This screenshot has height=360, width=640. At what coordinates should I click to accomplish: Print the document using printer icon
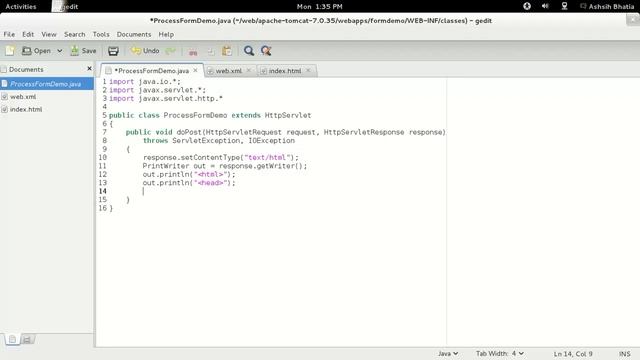(x=113, y=51)
